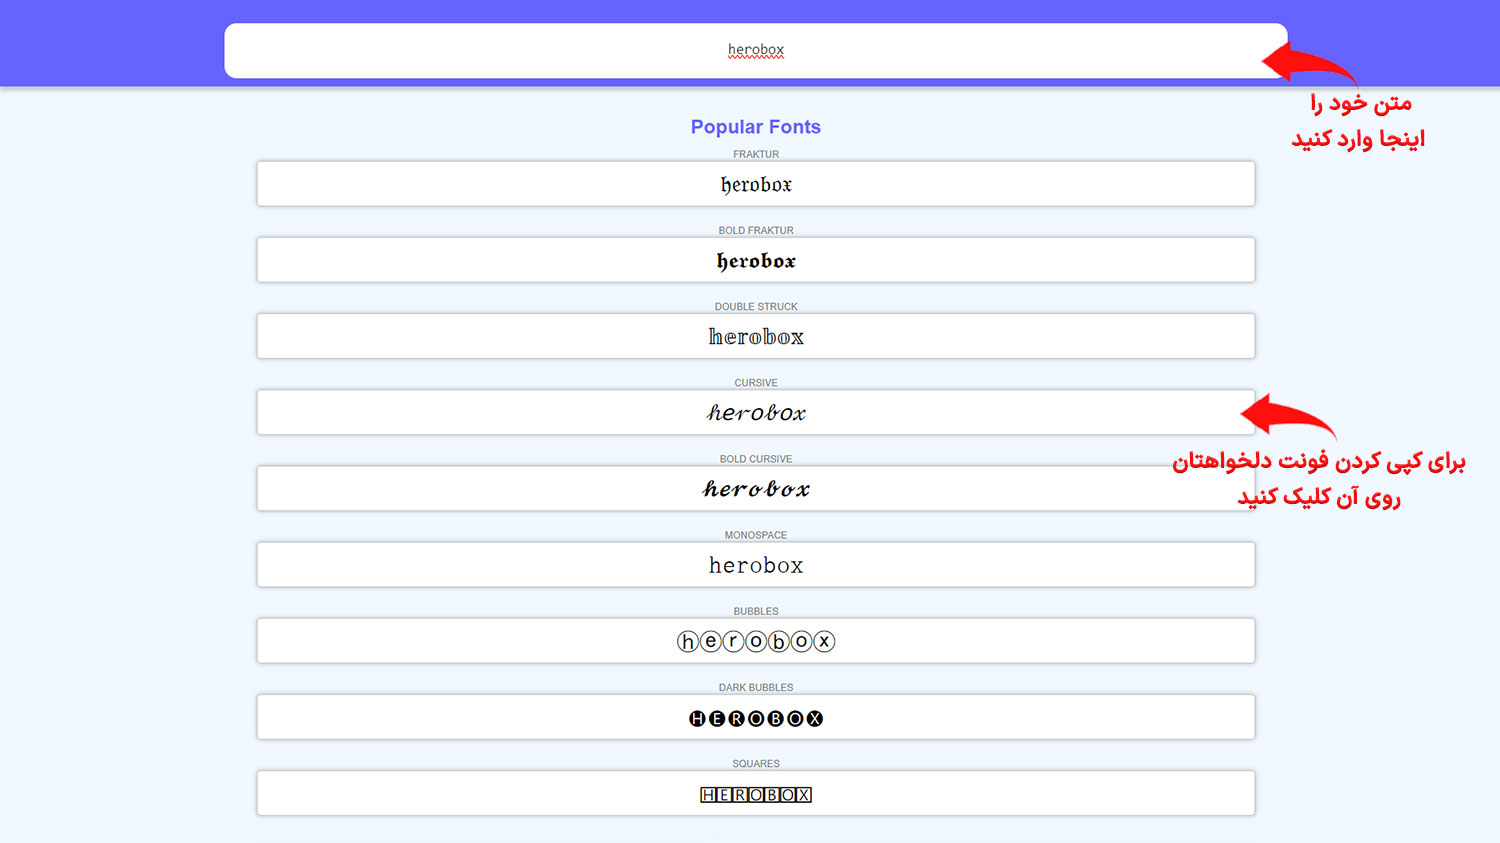Copy the Squares herobox font
The width and height of the screenshot is (1500, 843).
tap(756, 793)
